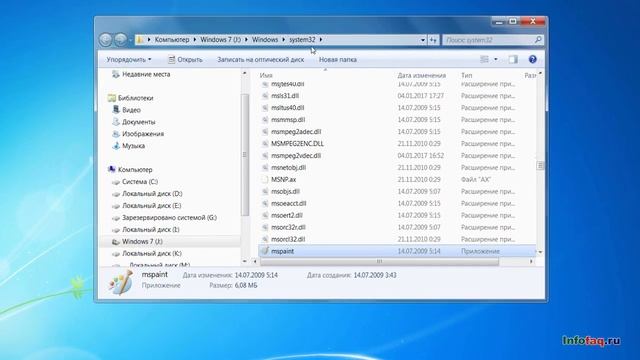Click the mspaint application icon in list
Viewport: 640px width, 360px height.
pyautogui.click(x=265, y=251)
